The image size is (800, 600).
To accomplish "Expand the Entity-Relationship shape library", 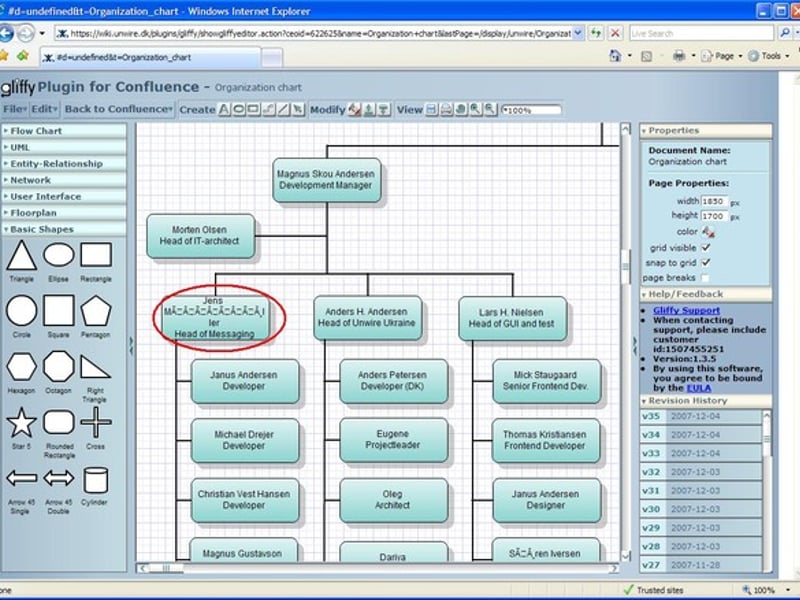I will [63, 164].
